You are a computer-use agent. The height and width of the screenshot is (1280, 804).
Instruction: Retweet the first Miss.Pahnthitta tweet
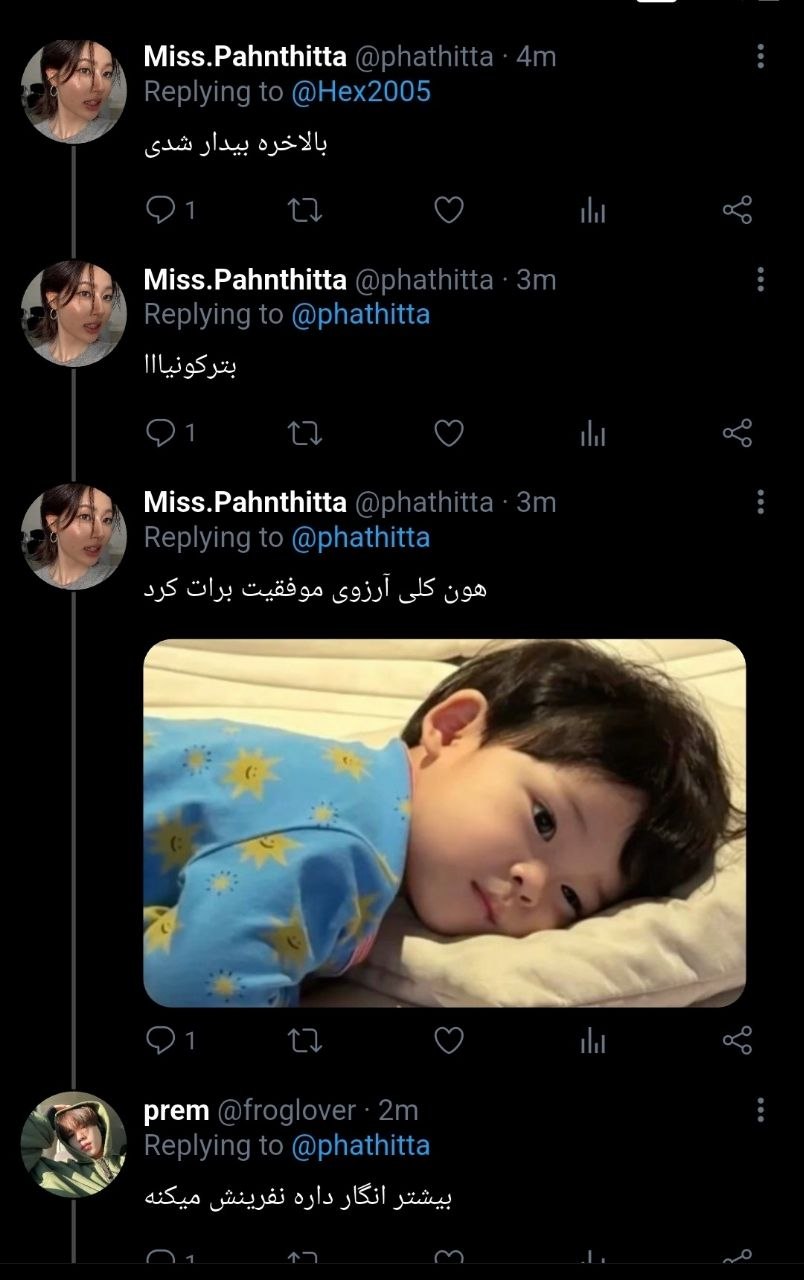[304, 210]
